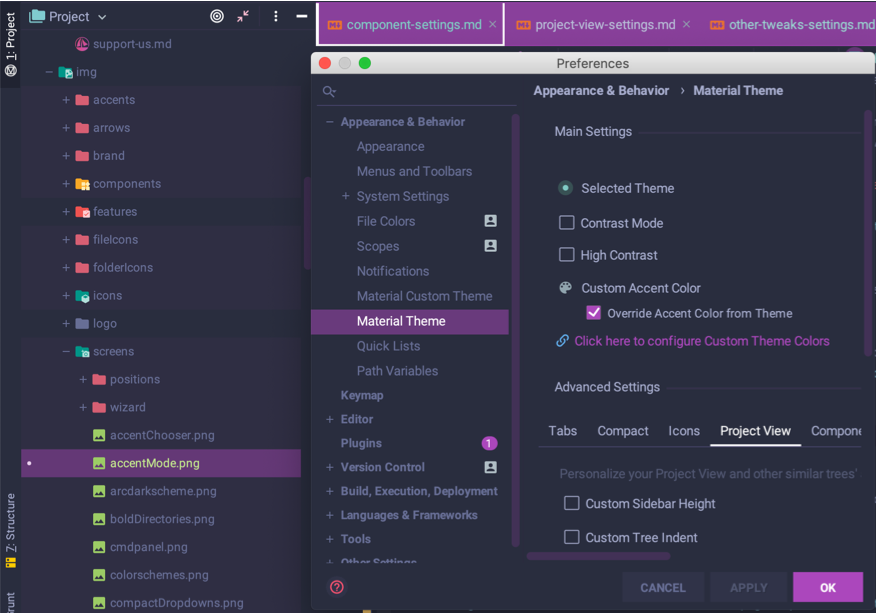Click the profile icon beside Scopes
This screenshot has height=613, width=877.
click(x=491, y=246)
